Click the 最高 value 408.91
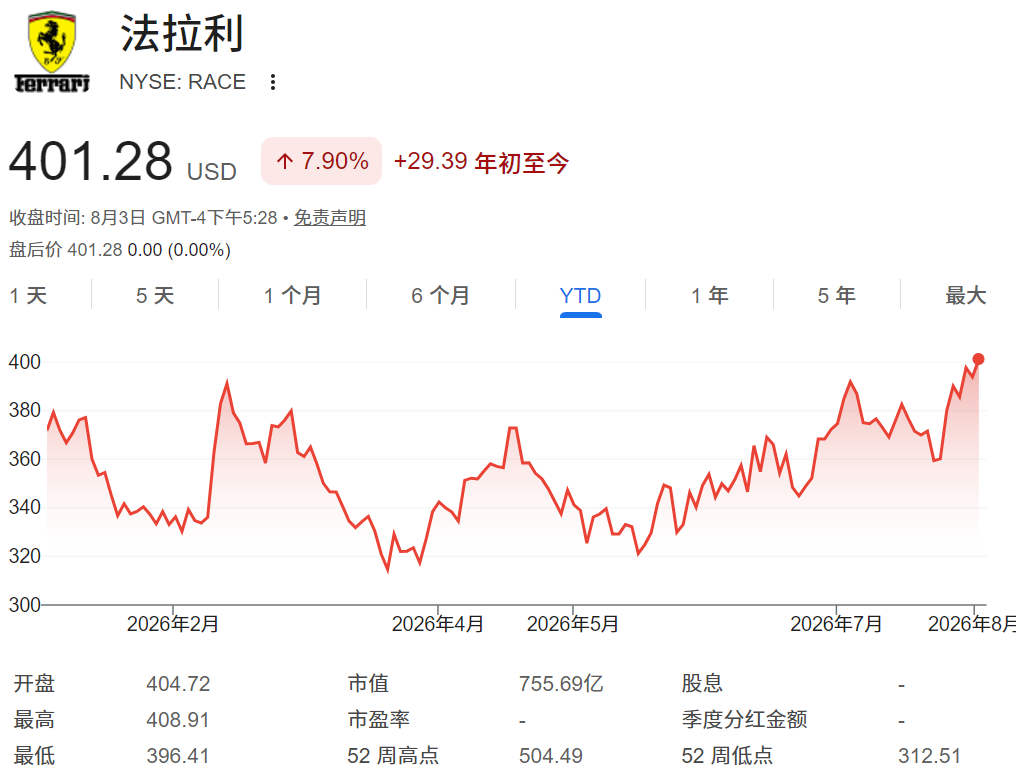Viewport: 1016px width, 771px height. coord(178,720)
